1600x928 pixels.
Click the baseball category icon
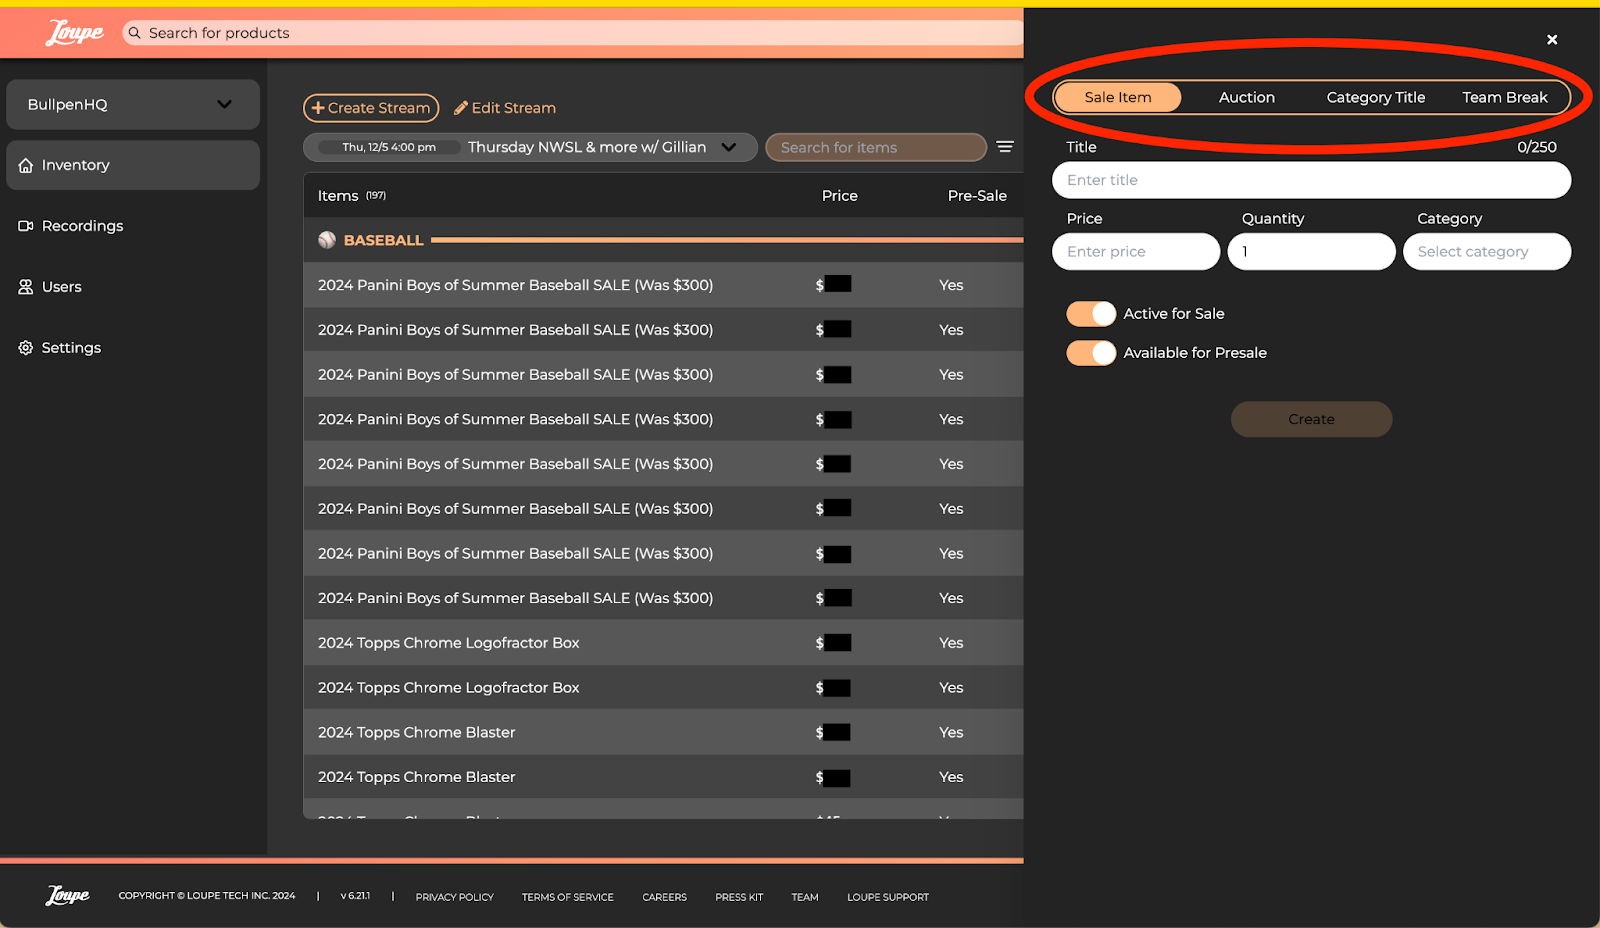tap(327, 240)
